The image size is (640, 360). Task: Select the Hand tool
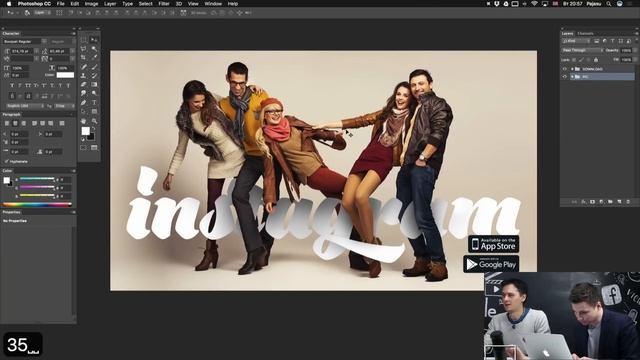tap(83, 121)
